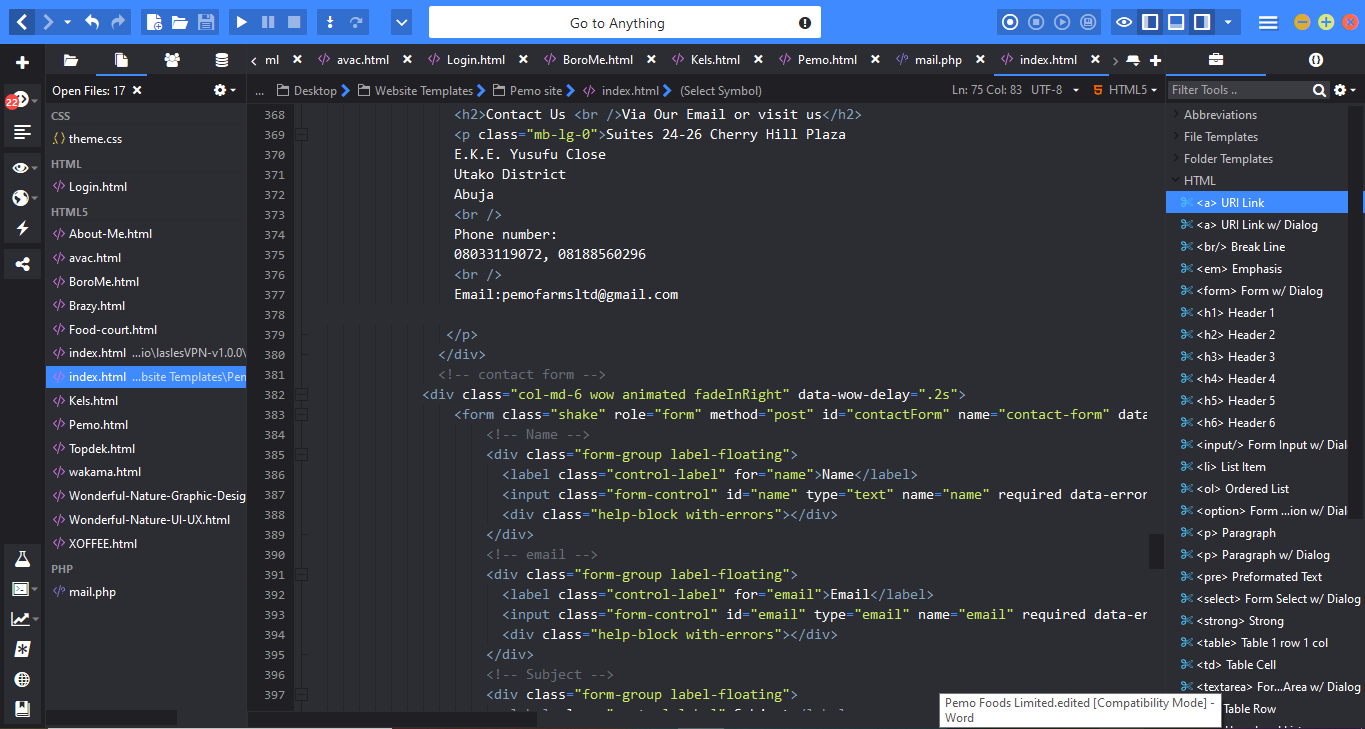Click the Filter Tools search field
Viewport: 1365px width, 729px height.
point(1238,90)
